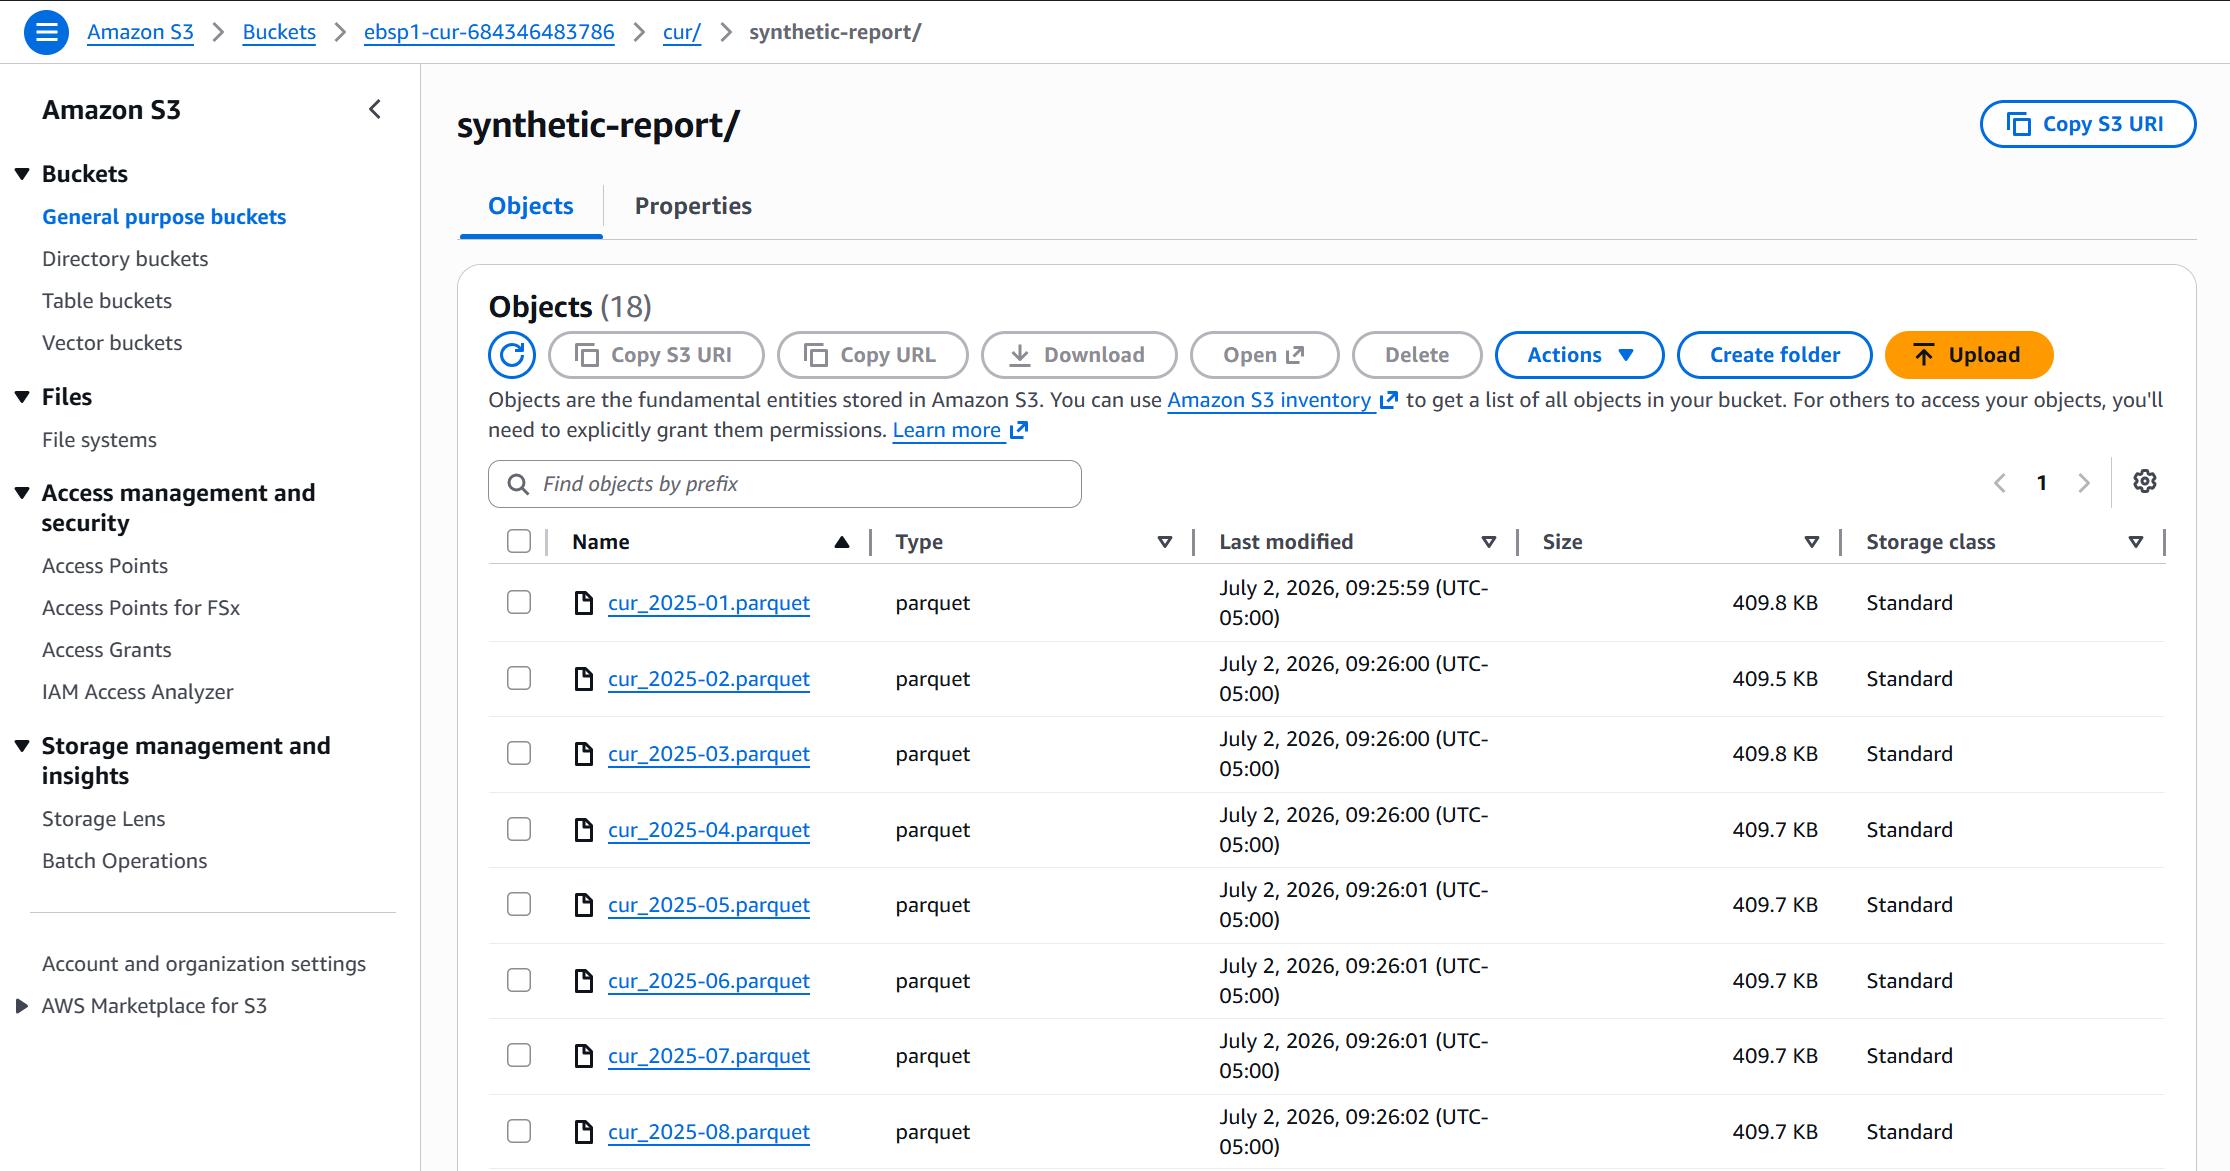Sort by Size column arrow

pos(1811,542)
